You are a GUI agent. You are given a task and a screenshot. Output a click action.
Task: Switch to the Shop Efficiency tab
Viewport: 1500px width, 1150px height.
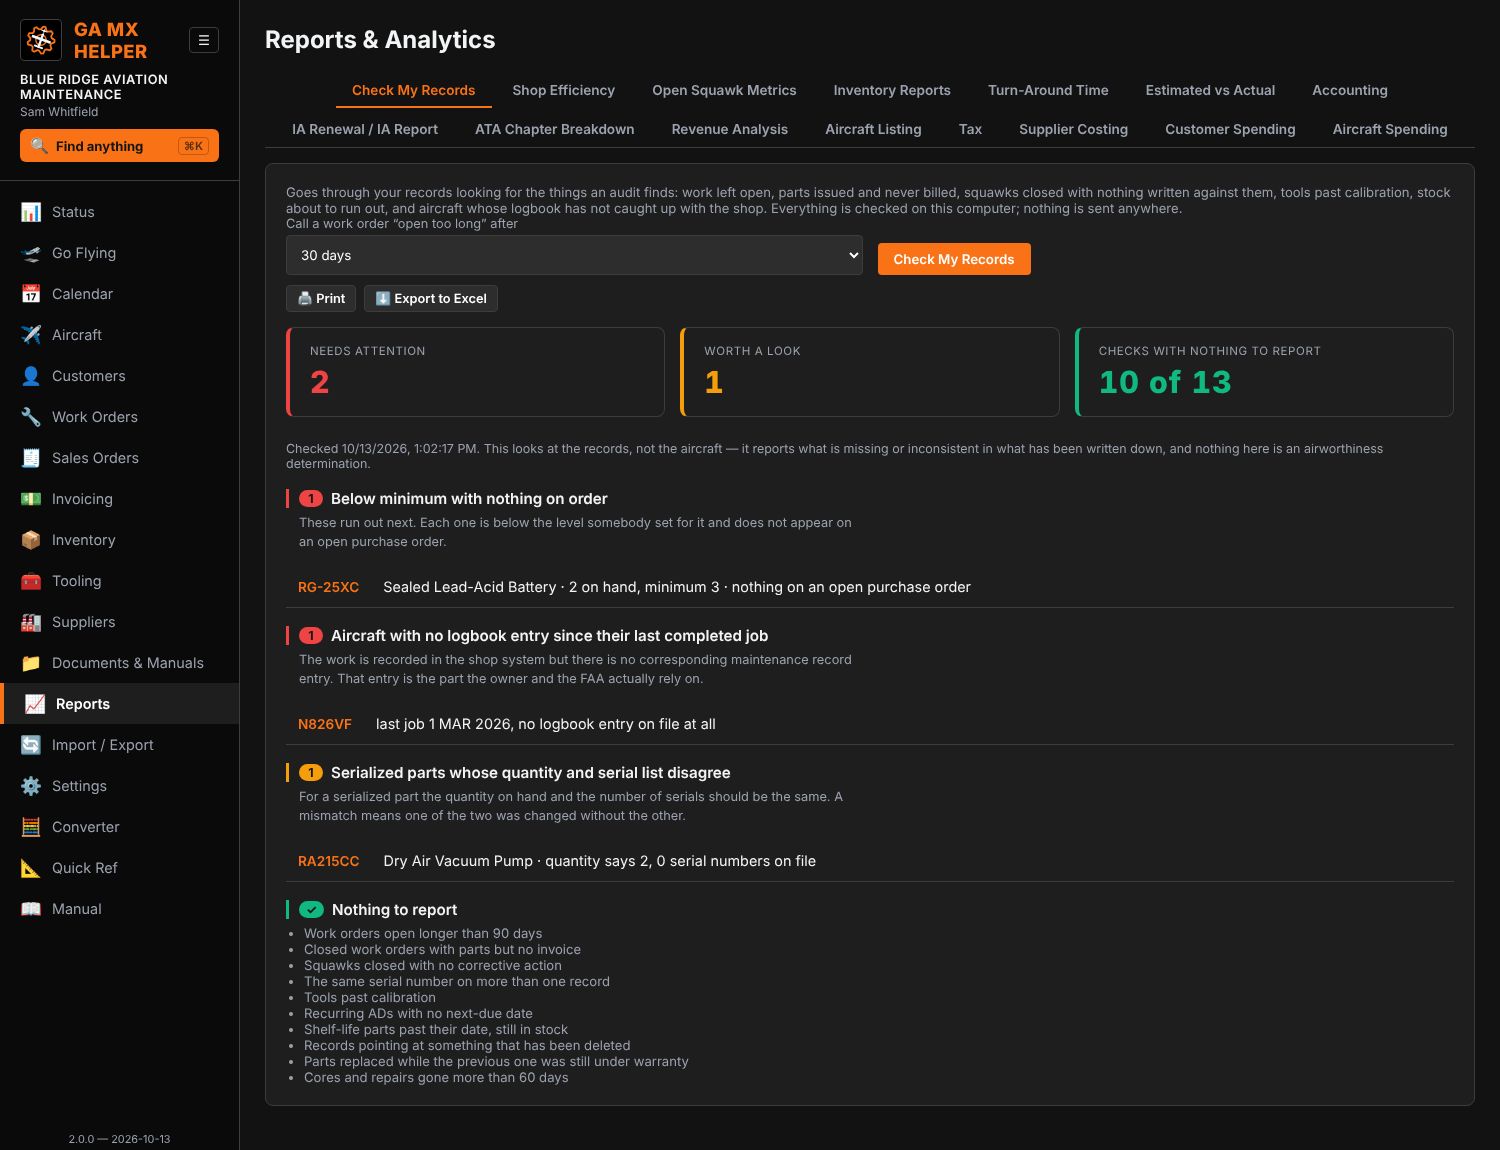pyautogui.click(x=563, y=90)
